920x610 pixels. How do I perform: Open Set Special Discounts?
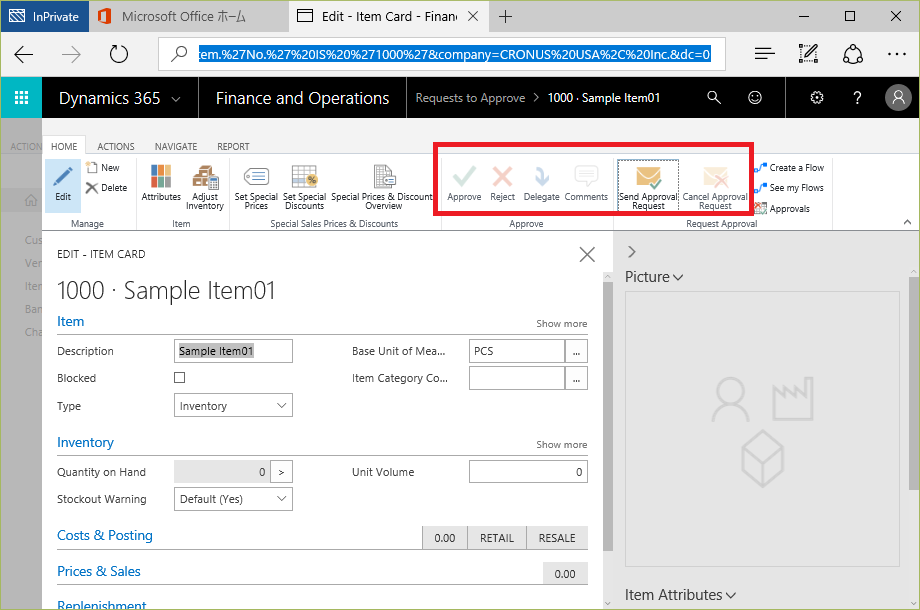click(x=305, y=187)
